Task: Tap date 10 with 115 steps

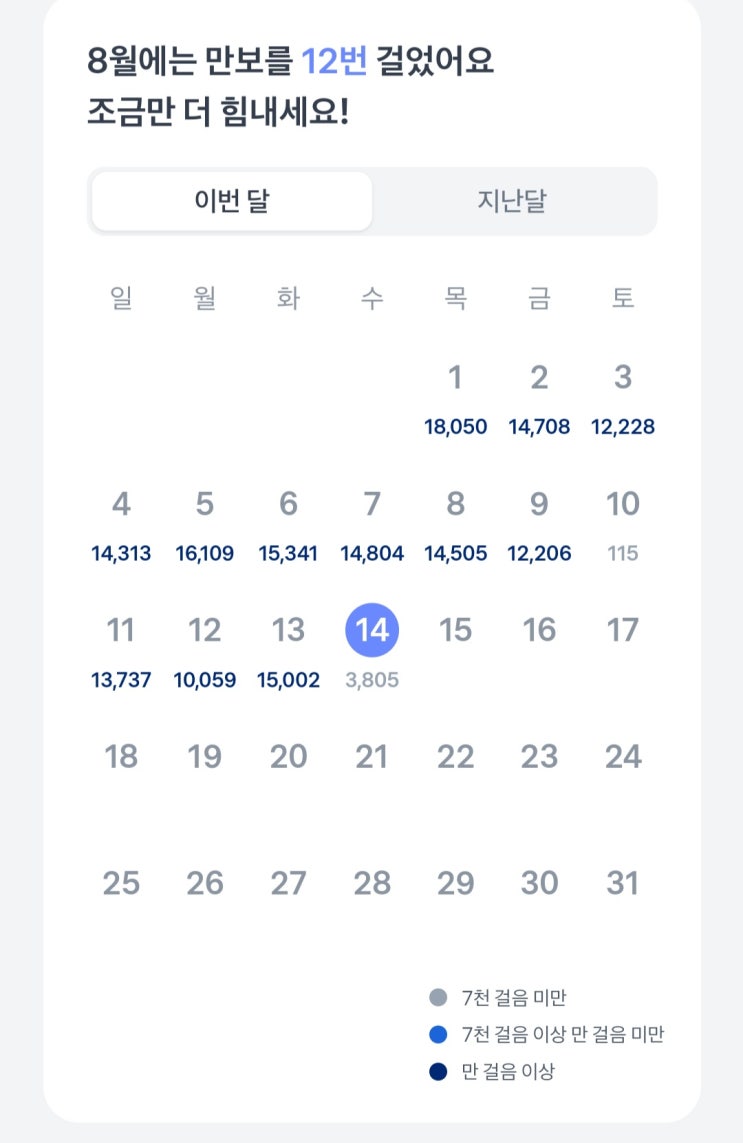Action: [x=622, y=505]
